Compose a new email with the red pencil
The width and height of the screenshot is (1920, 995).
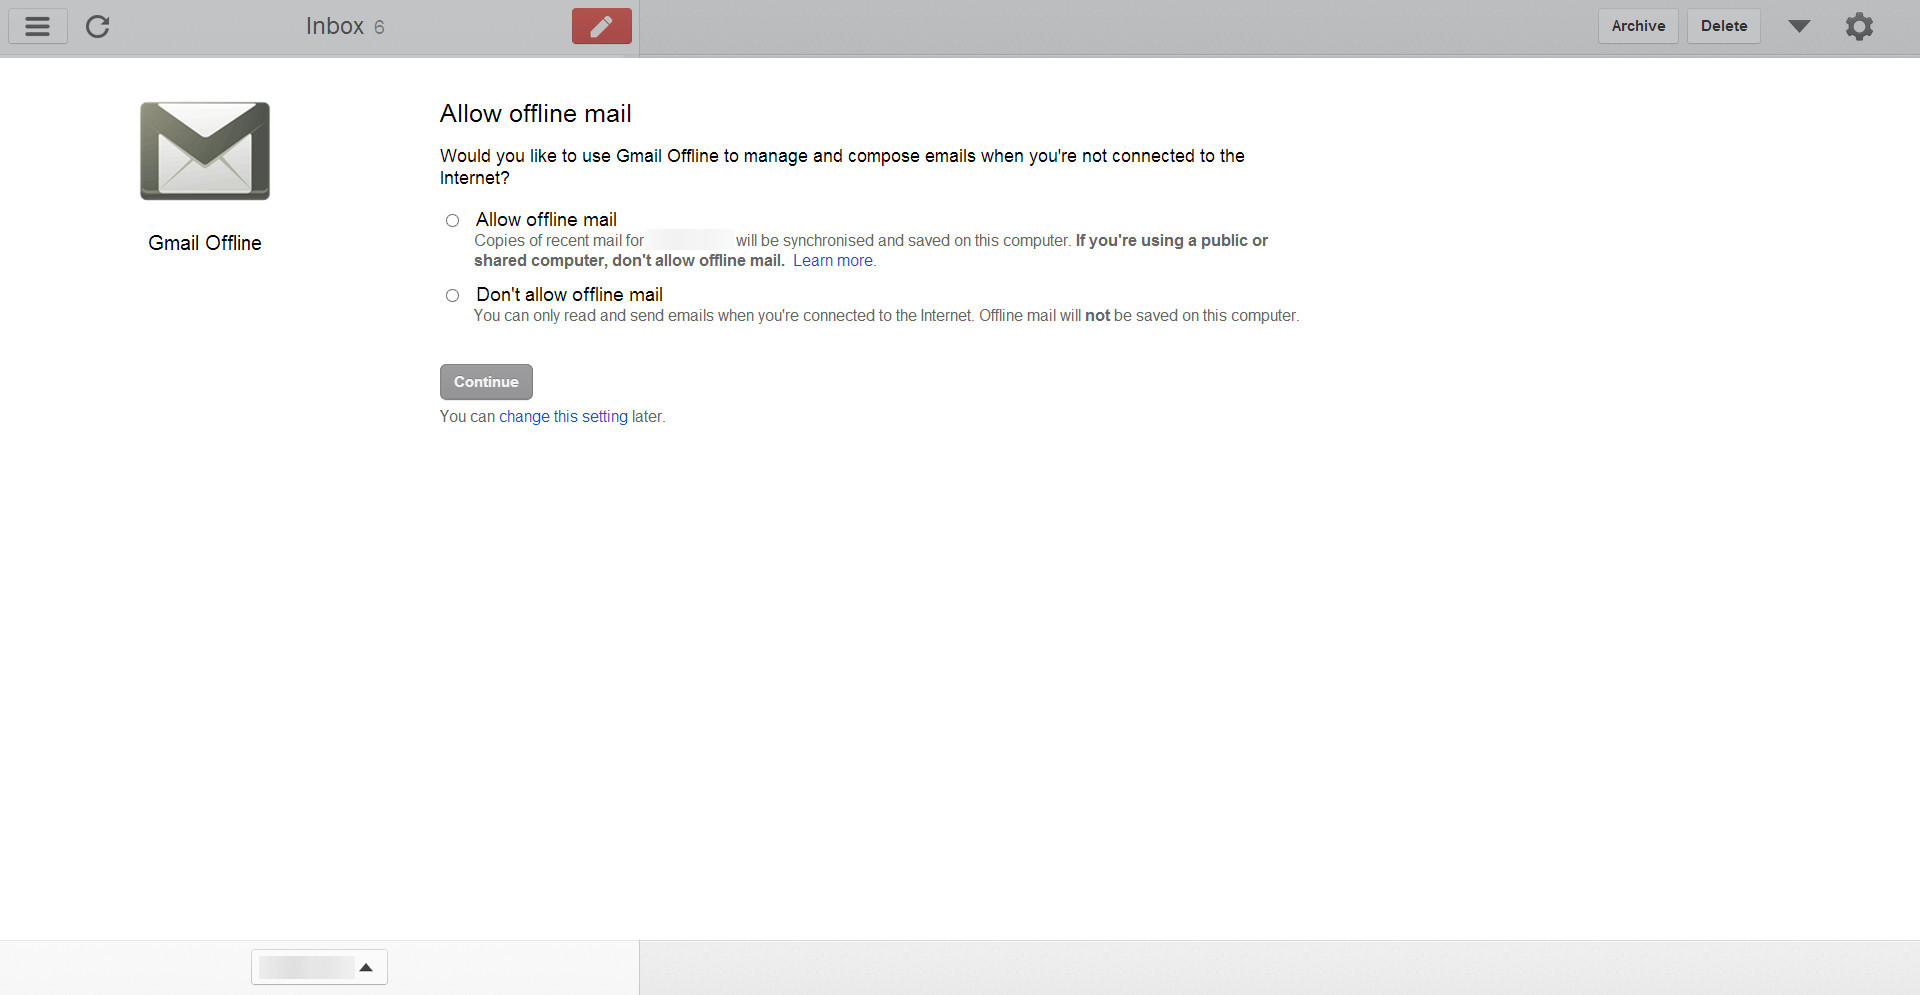click(x=601, y=26)
